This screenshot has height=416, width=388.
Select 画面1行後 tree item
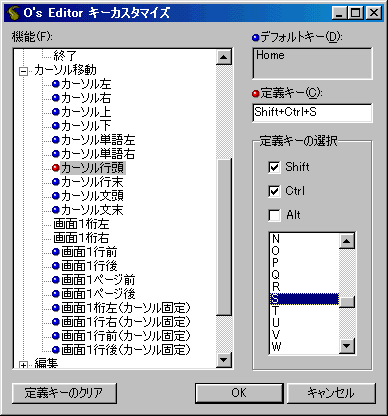(89, 266)
